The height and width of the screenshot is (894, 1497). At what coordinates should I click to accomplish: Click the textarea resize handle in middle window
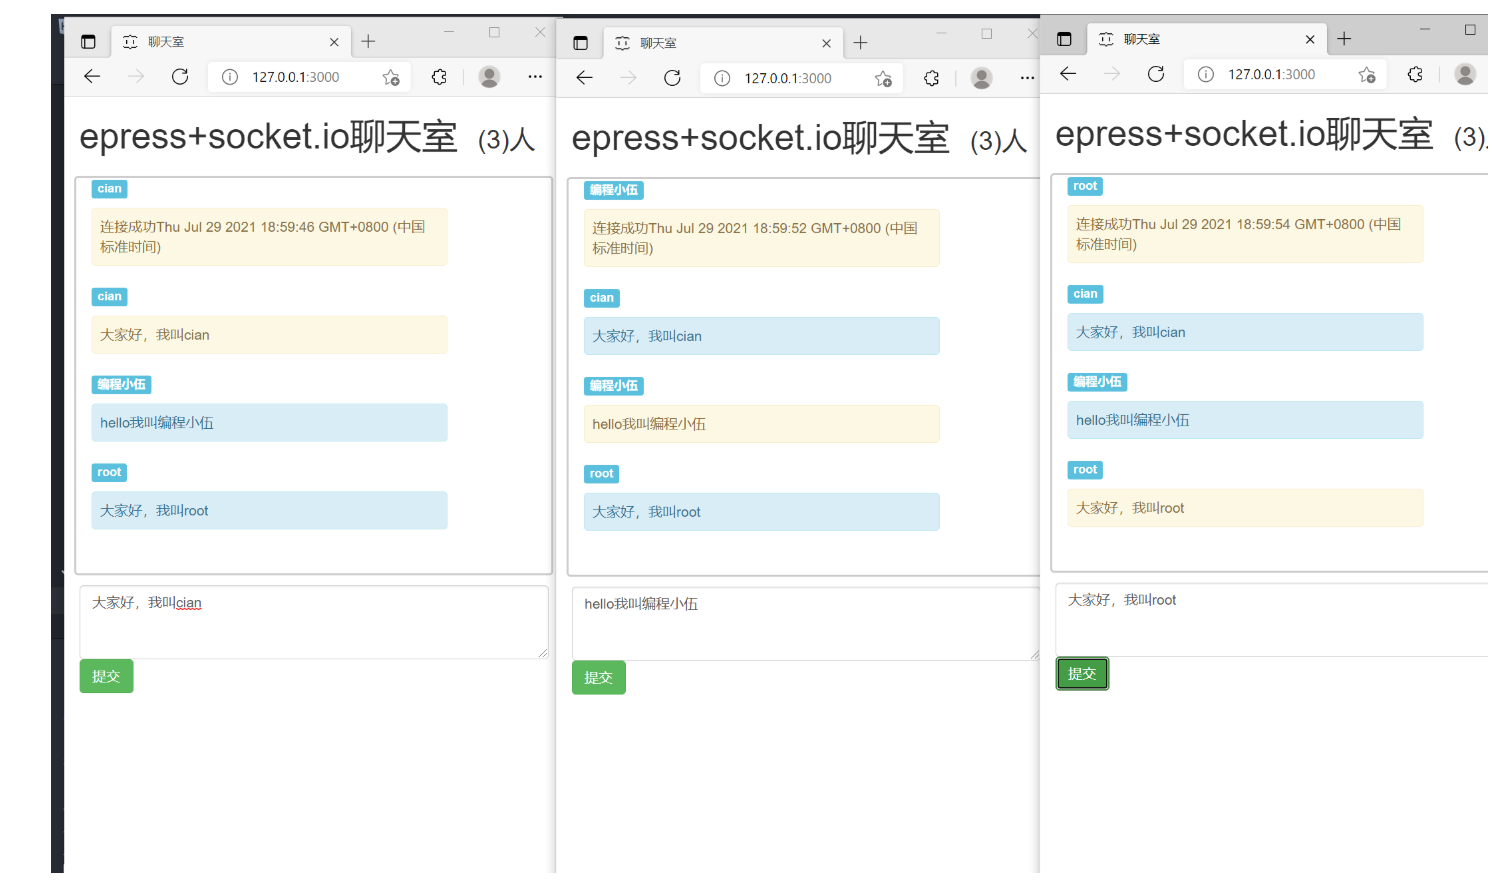(x=1034, y=655)
